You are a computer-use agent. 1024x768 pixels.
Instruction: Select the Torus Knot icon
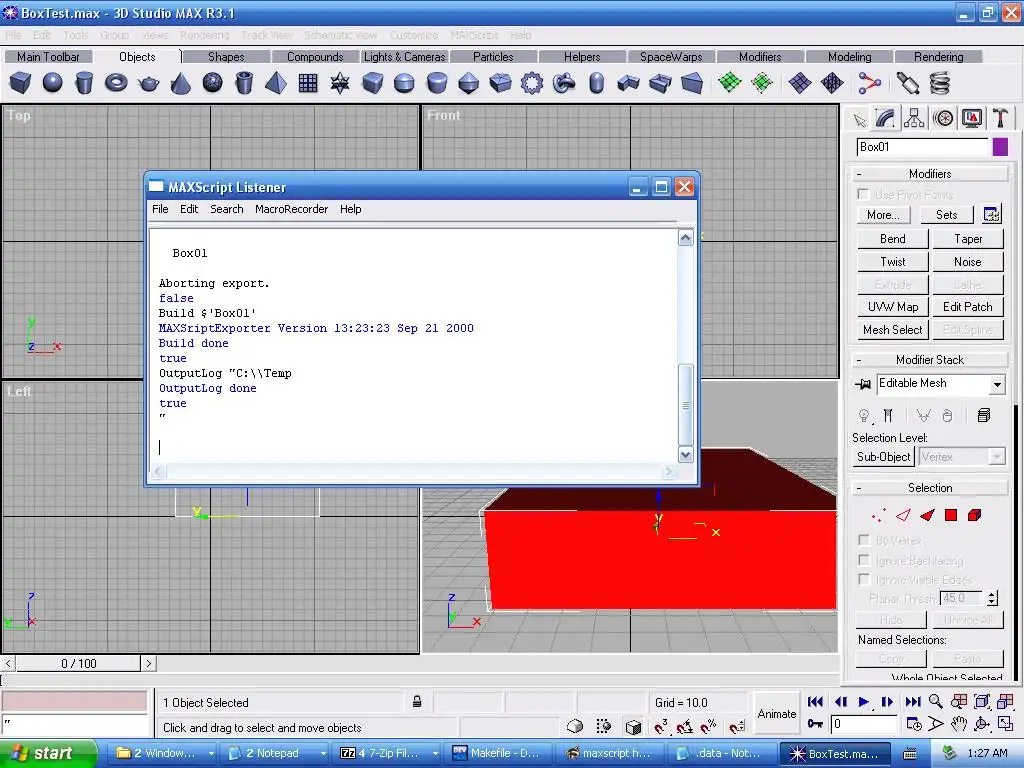[x=564, y=83]
